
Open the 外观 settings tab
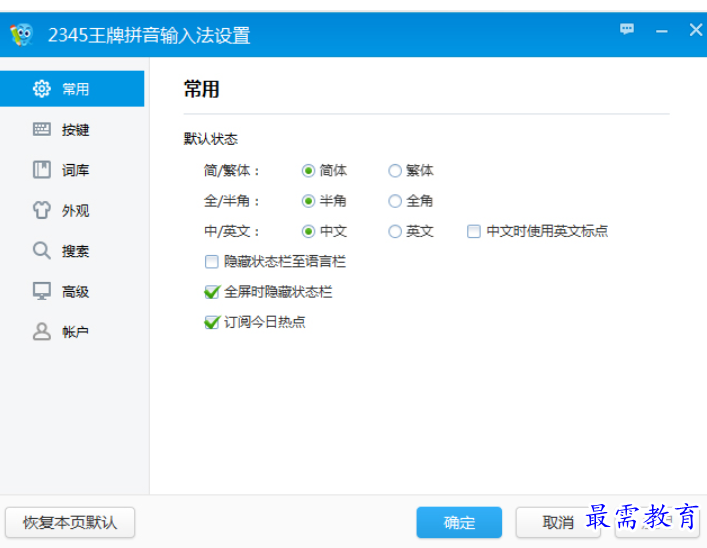point(72,210)
